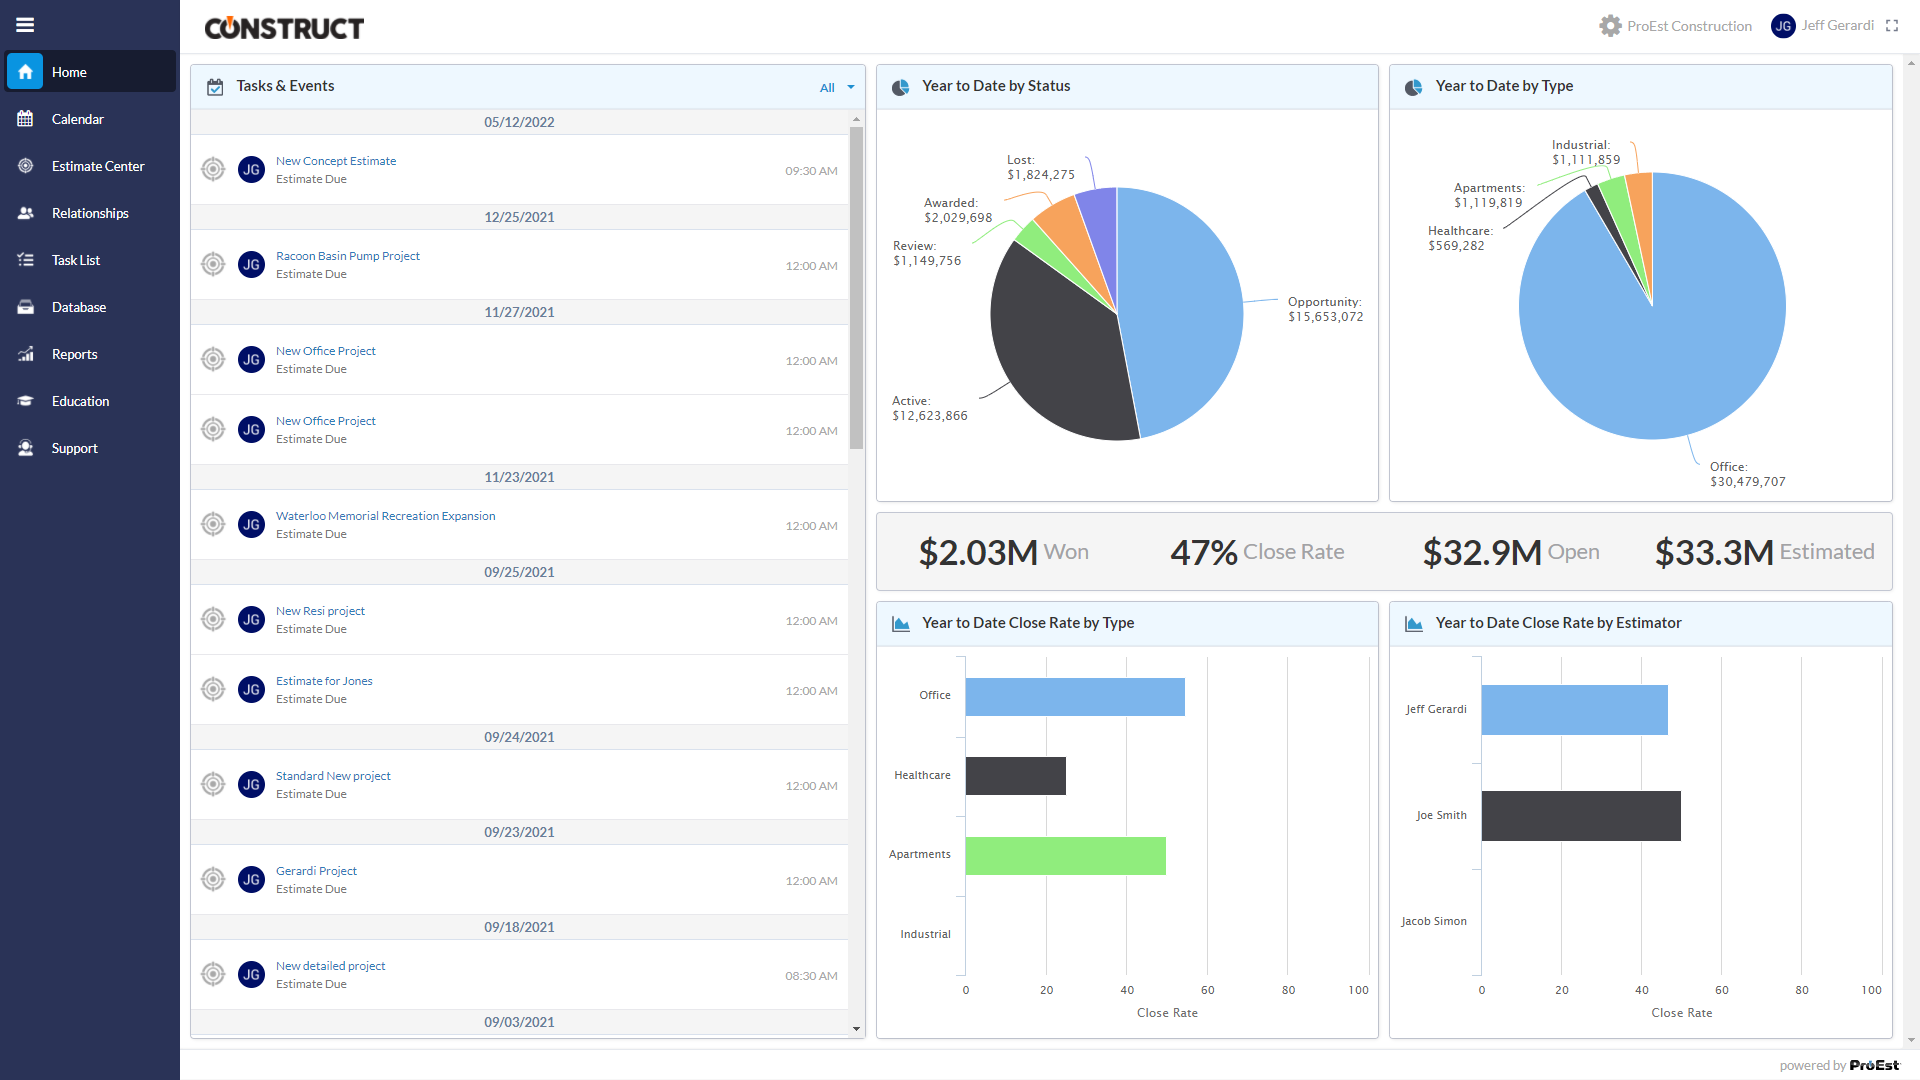Open the Gerardi Project link
Image resolution: width=1920 pixels, height=1080 pixels.
pos(316,871)
